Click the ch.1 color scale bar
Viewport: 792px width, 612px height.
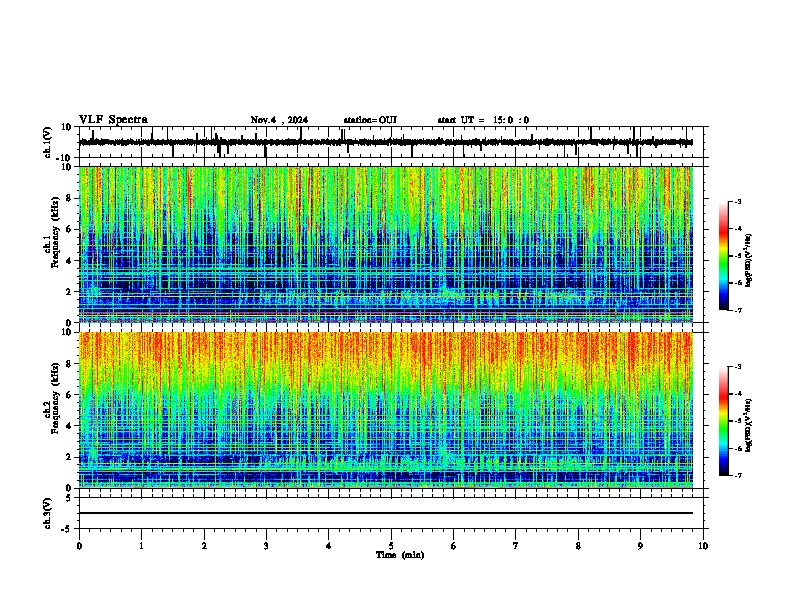point(723,256)
